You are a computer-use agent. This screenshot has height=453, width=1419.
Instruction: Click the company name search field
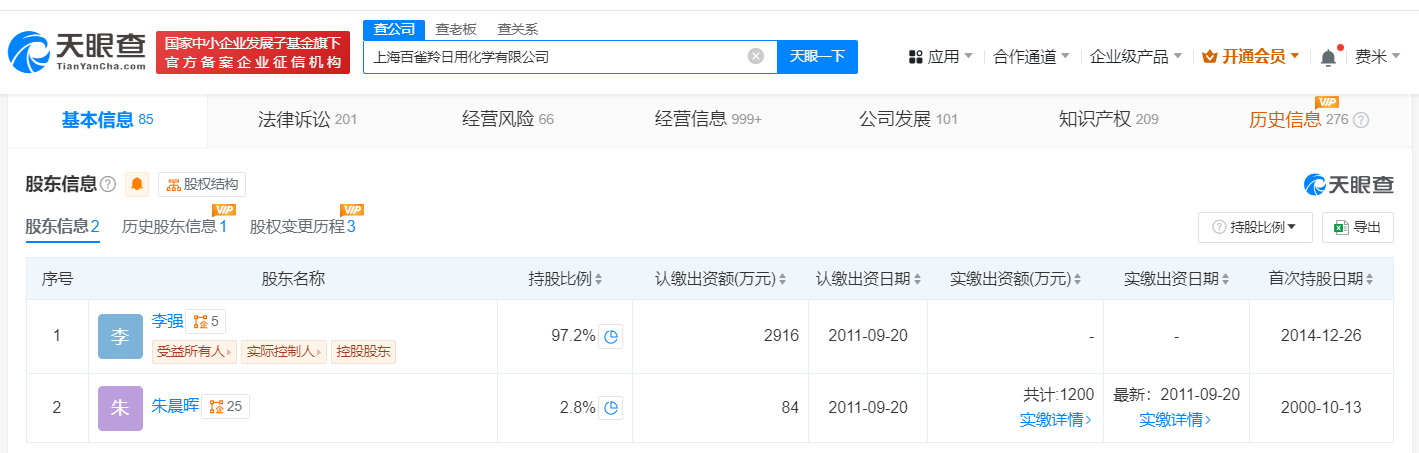(555, 57)
